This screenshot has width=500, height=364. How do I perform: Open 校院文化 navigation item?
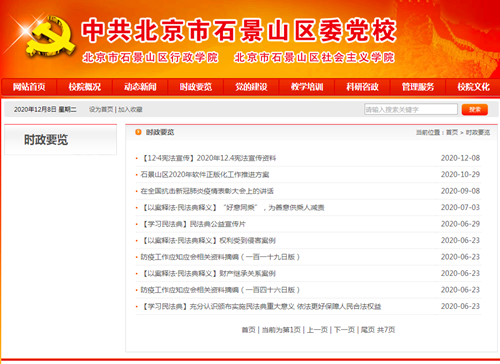click(473, 87)
